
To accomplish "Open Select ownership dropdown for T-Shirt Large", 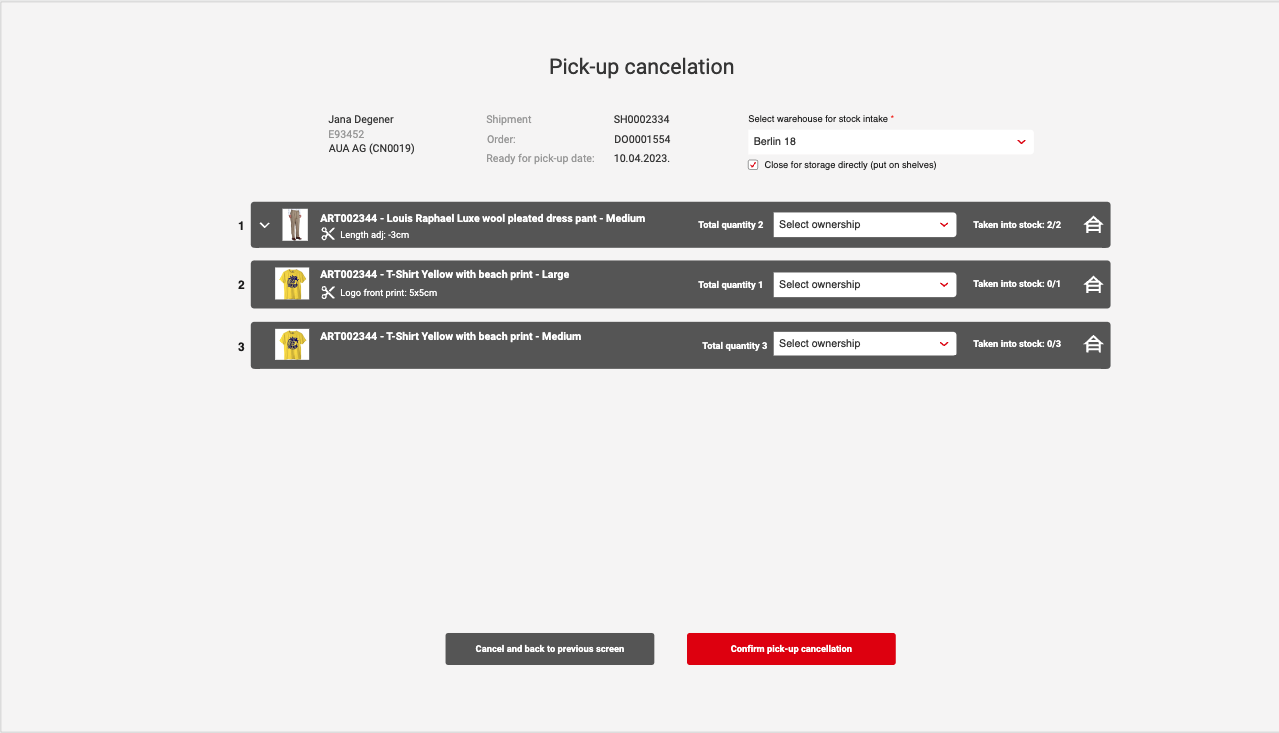I will tap(864, 285).
